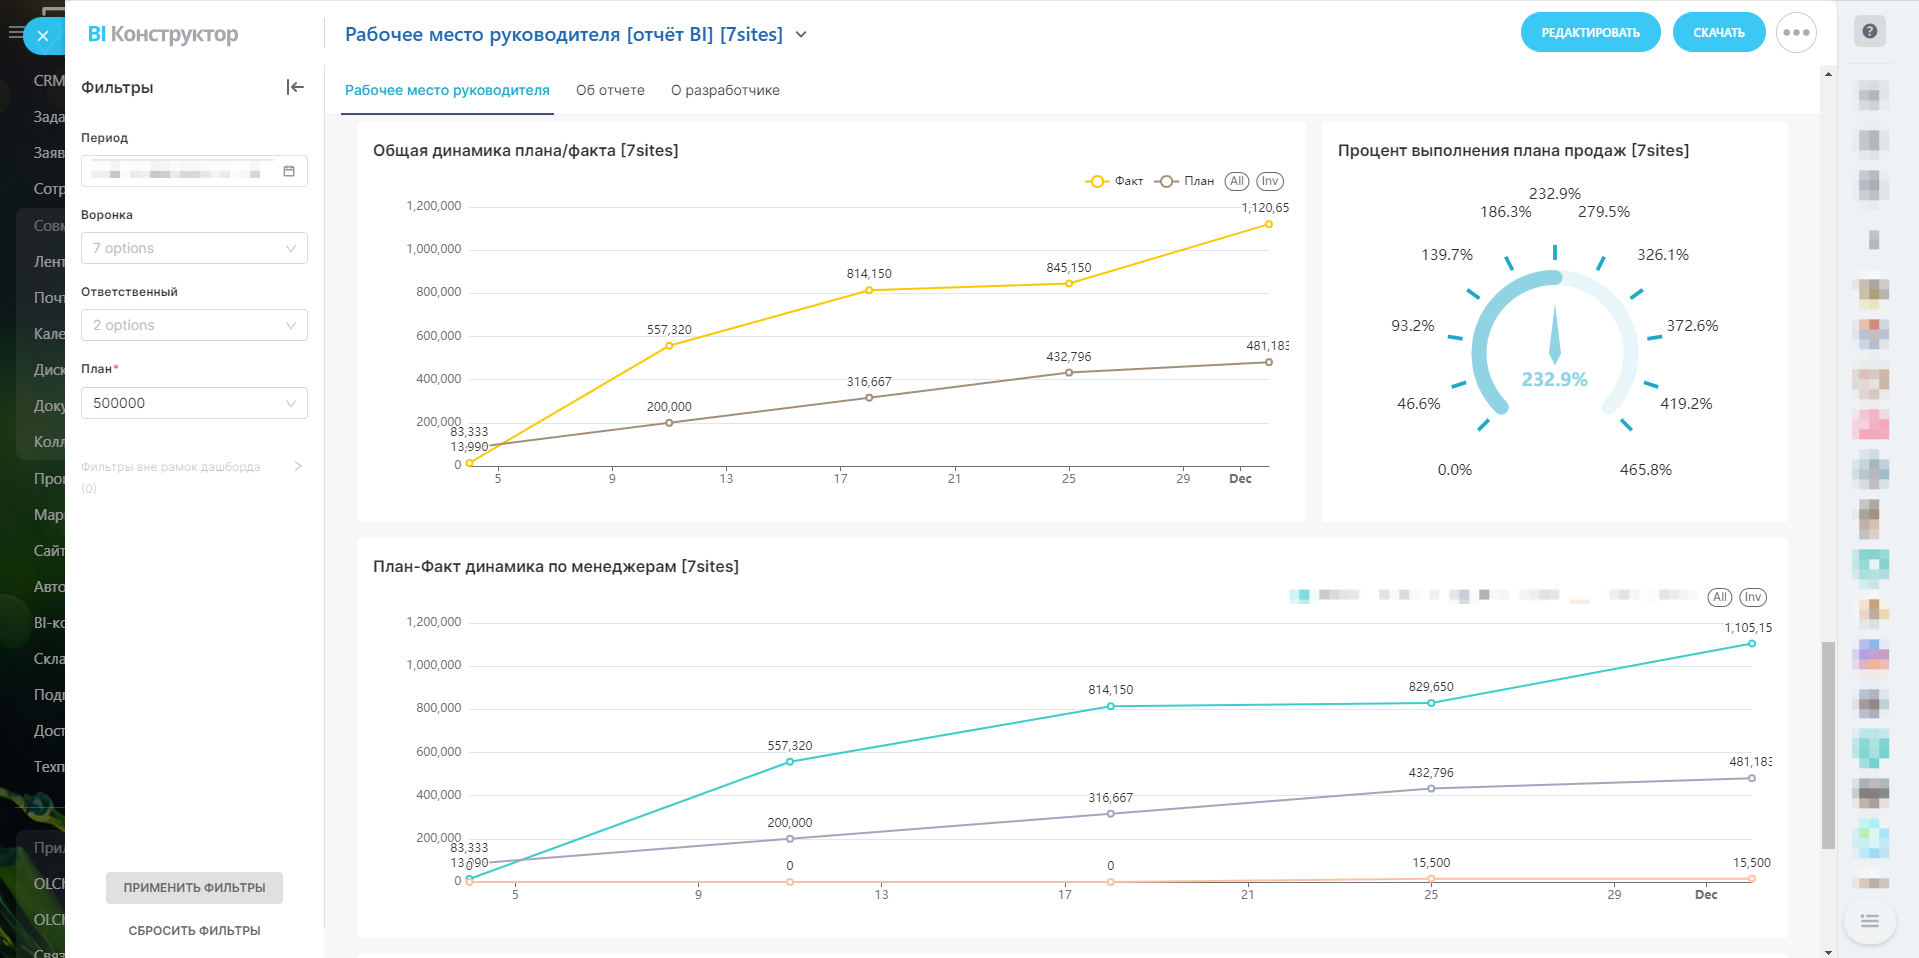The image size is (1919, 958).
Task: Open the План dropdown showing 500000
Action: coord(194,403)
